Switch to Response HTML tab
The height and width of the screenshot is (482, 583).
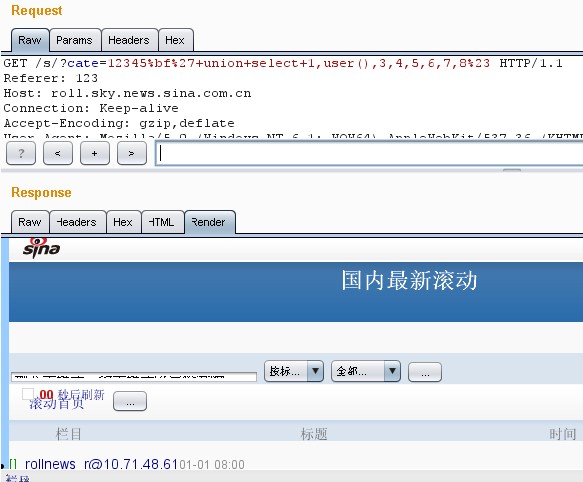tap(162, 222)
